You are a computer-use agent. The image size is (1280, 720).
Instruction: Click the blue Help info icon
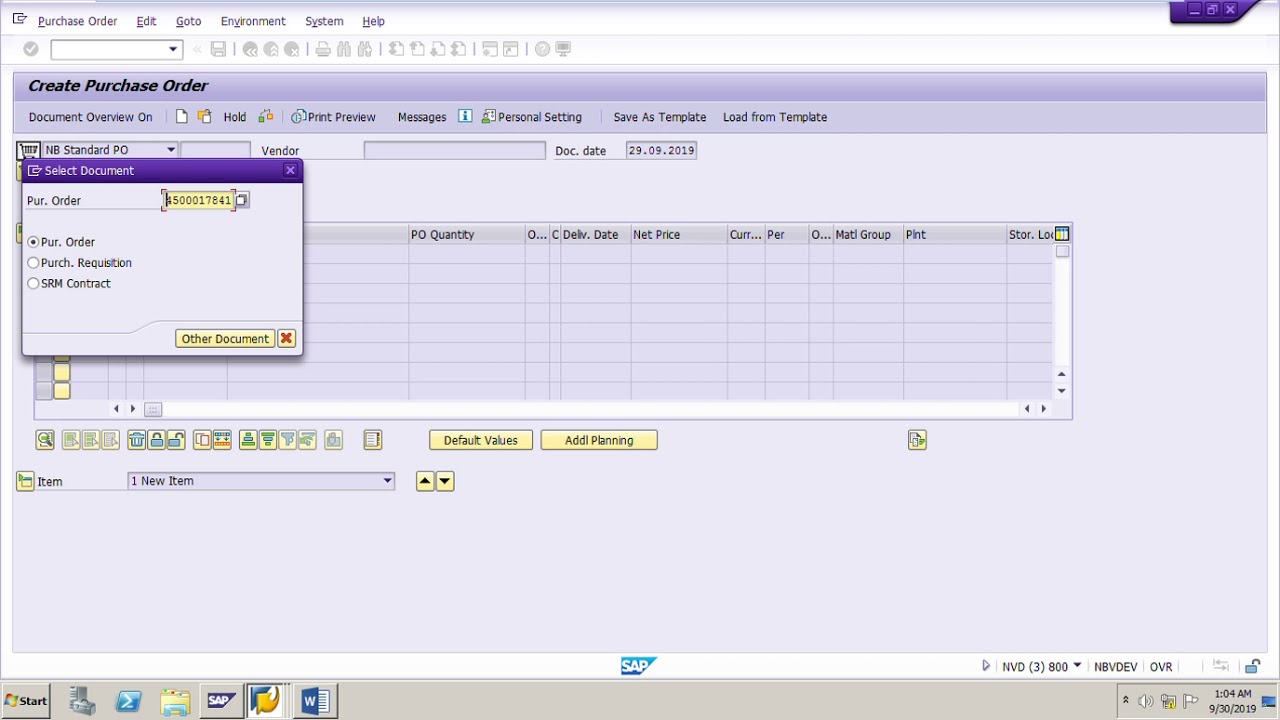[465, 117]
